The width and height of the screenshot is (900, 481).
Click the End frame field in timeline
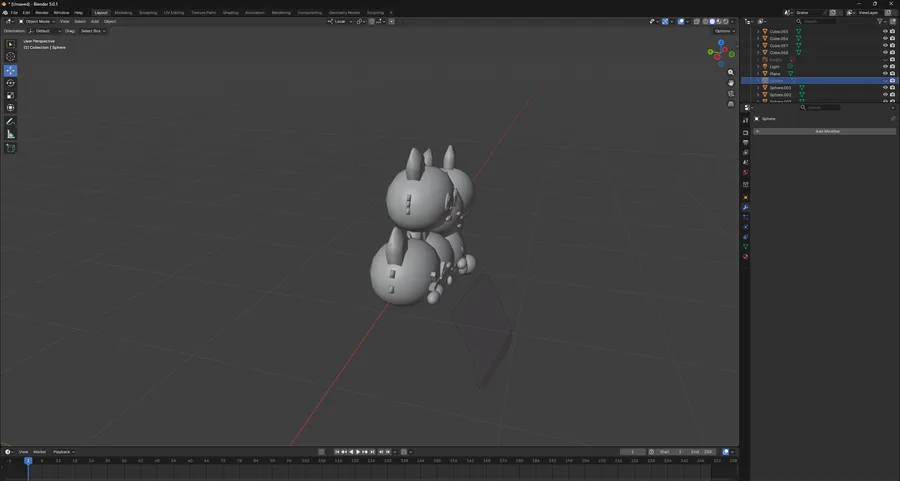[x=701, y=452]
